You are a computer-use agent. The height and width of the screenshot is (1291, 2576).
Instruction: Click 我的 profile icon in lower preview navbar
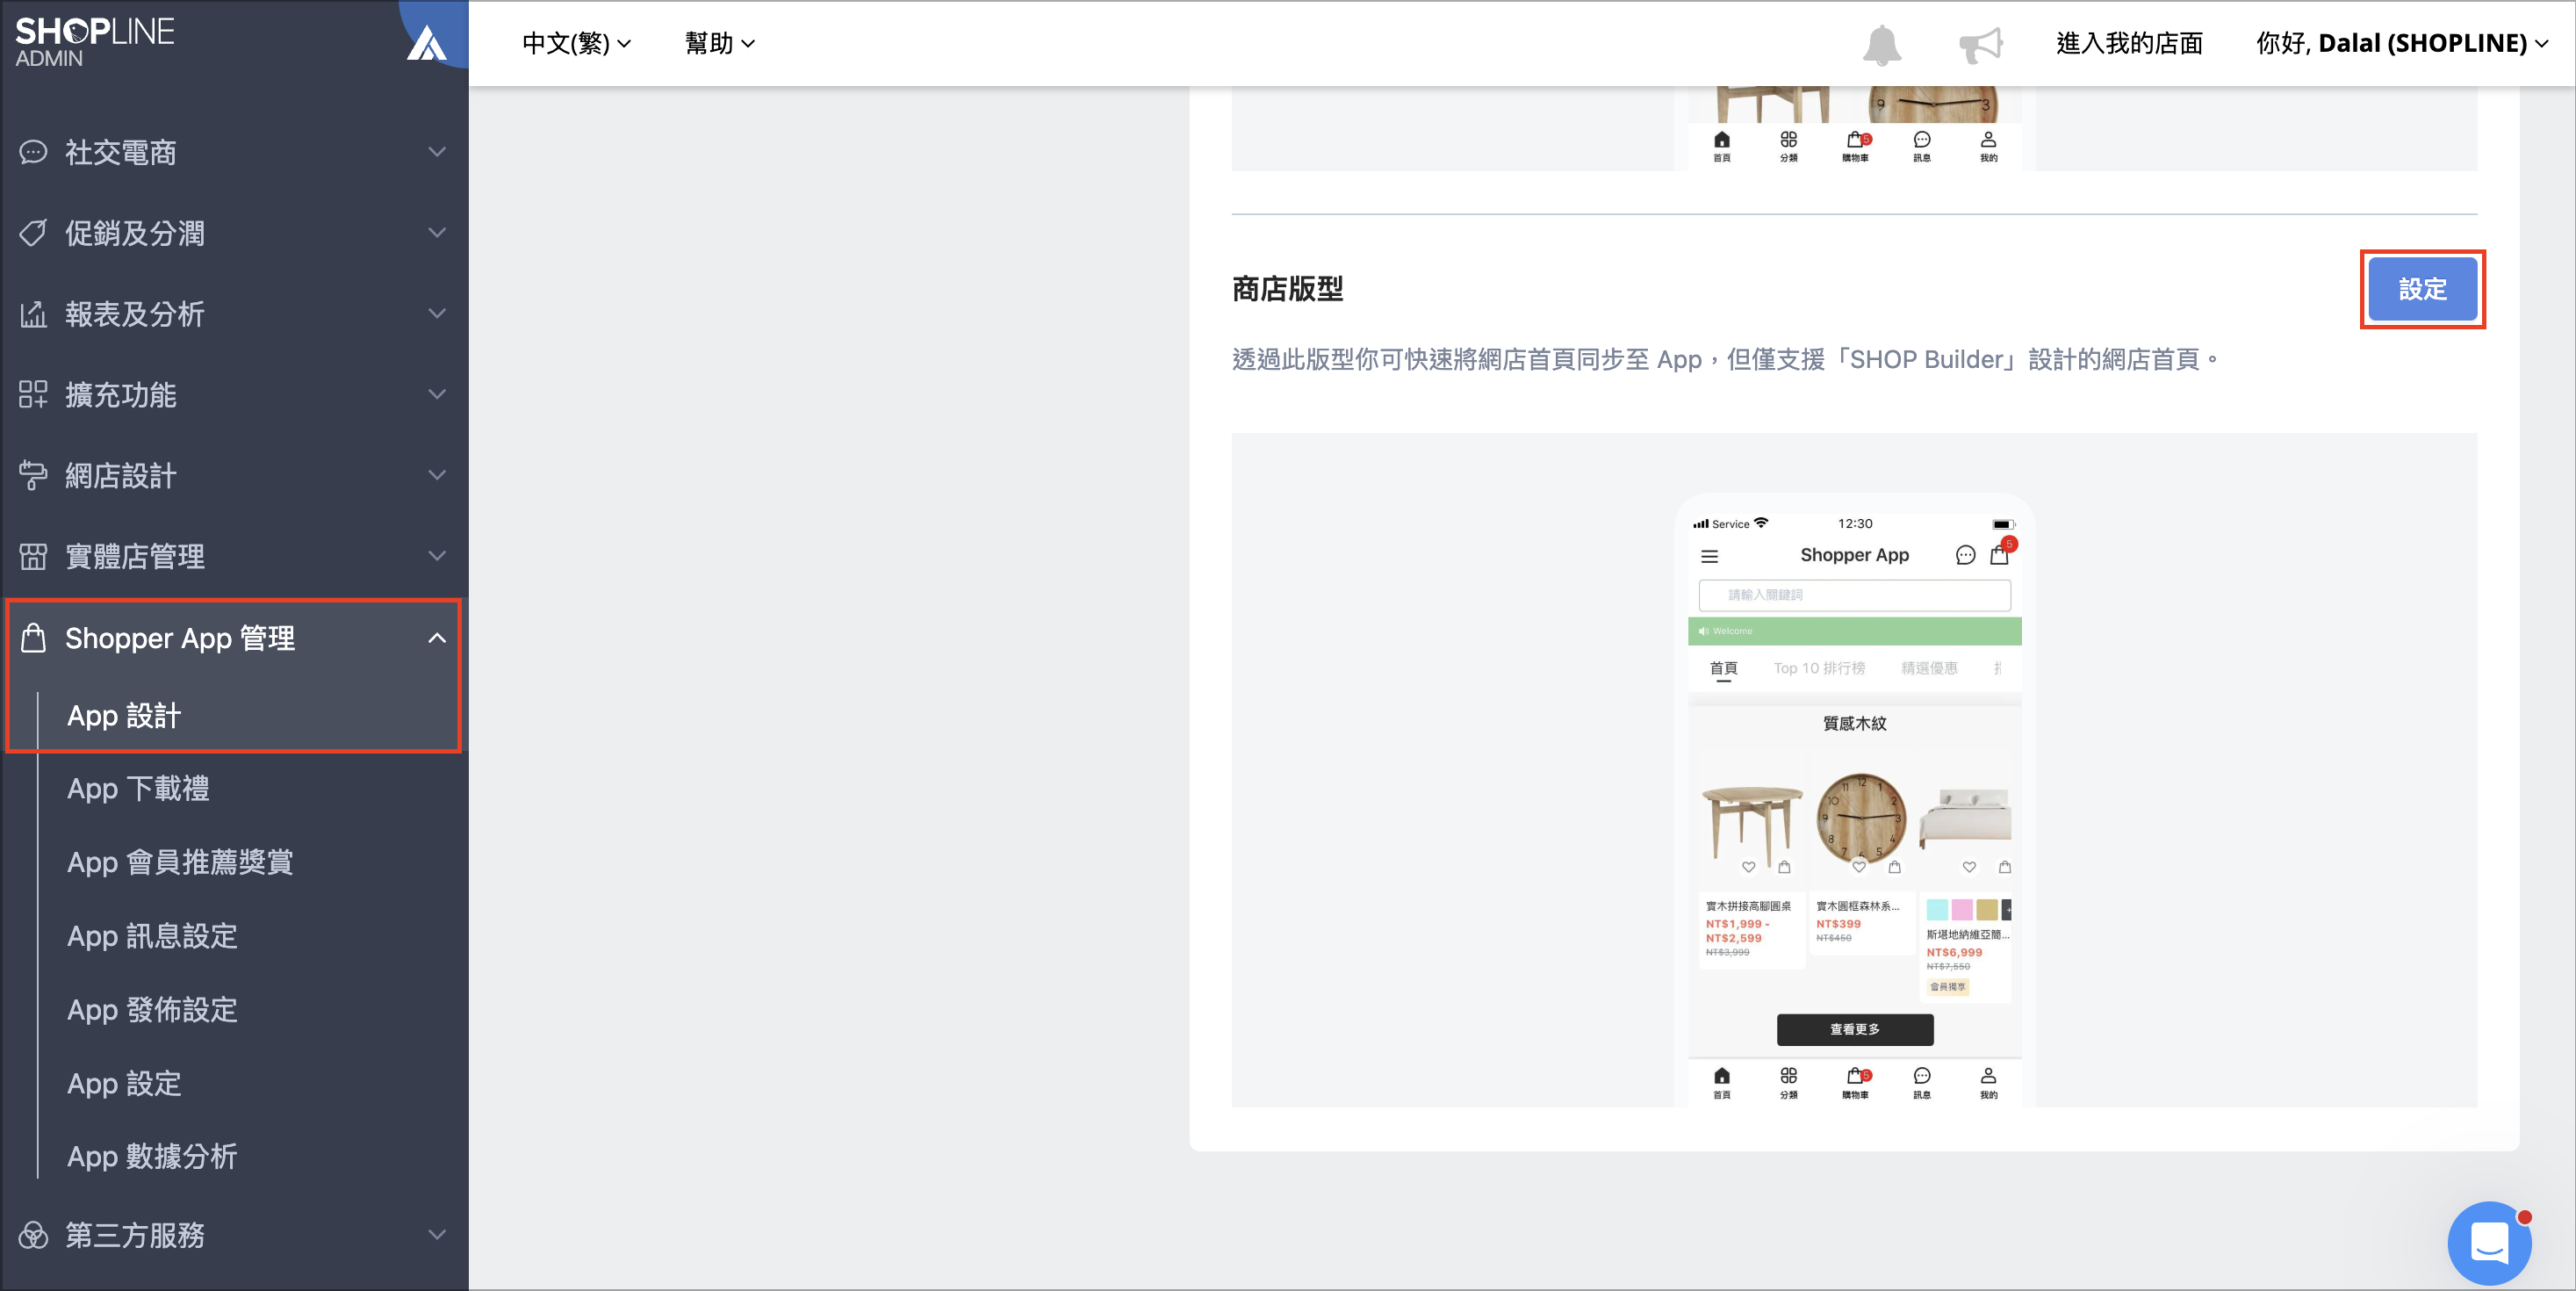[1989, 1076]
